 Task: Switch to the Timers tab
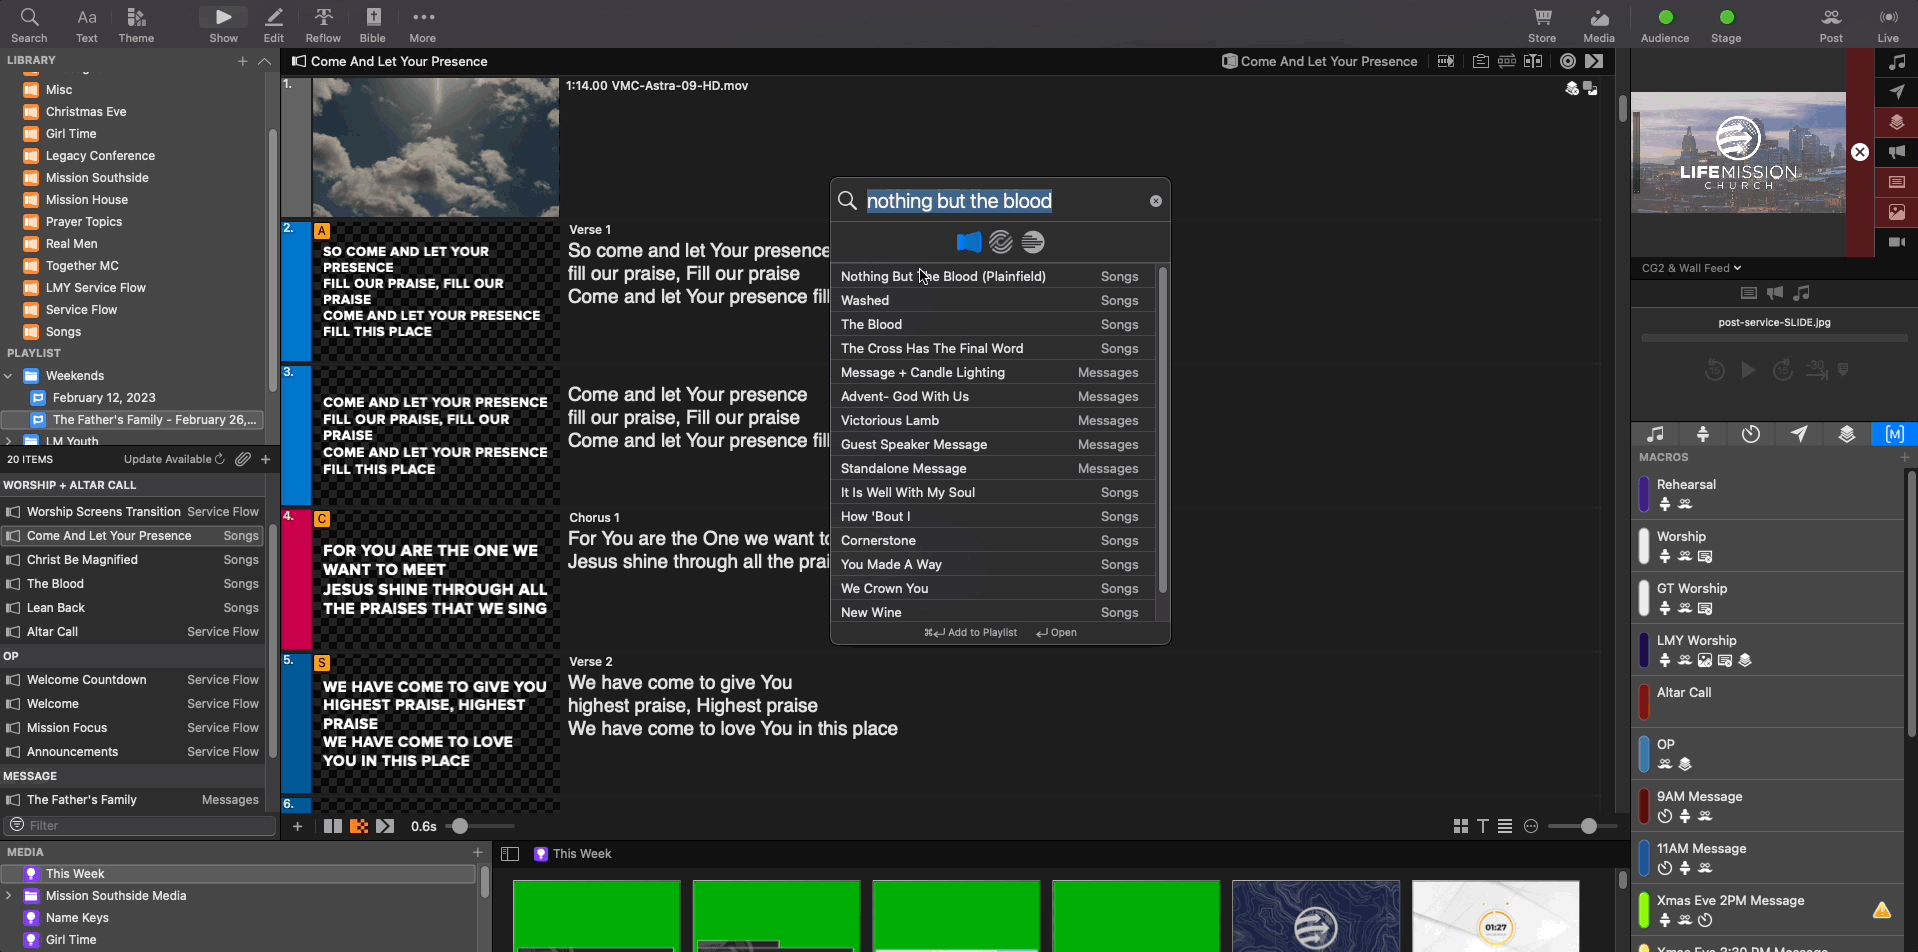pyautogui.click(x=1751, y=434)
